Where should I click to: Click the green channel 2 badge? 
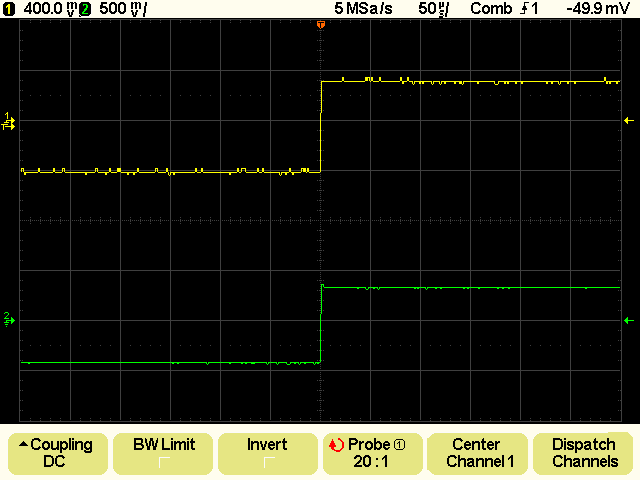85,9
